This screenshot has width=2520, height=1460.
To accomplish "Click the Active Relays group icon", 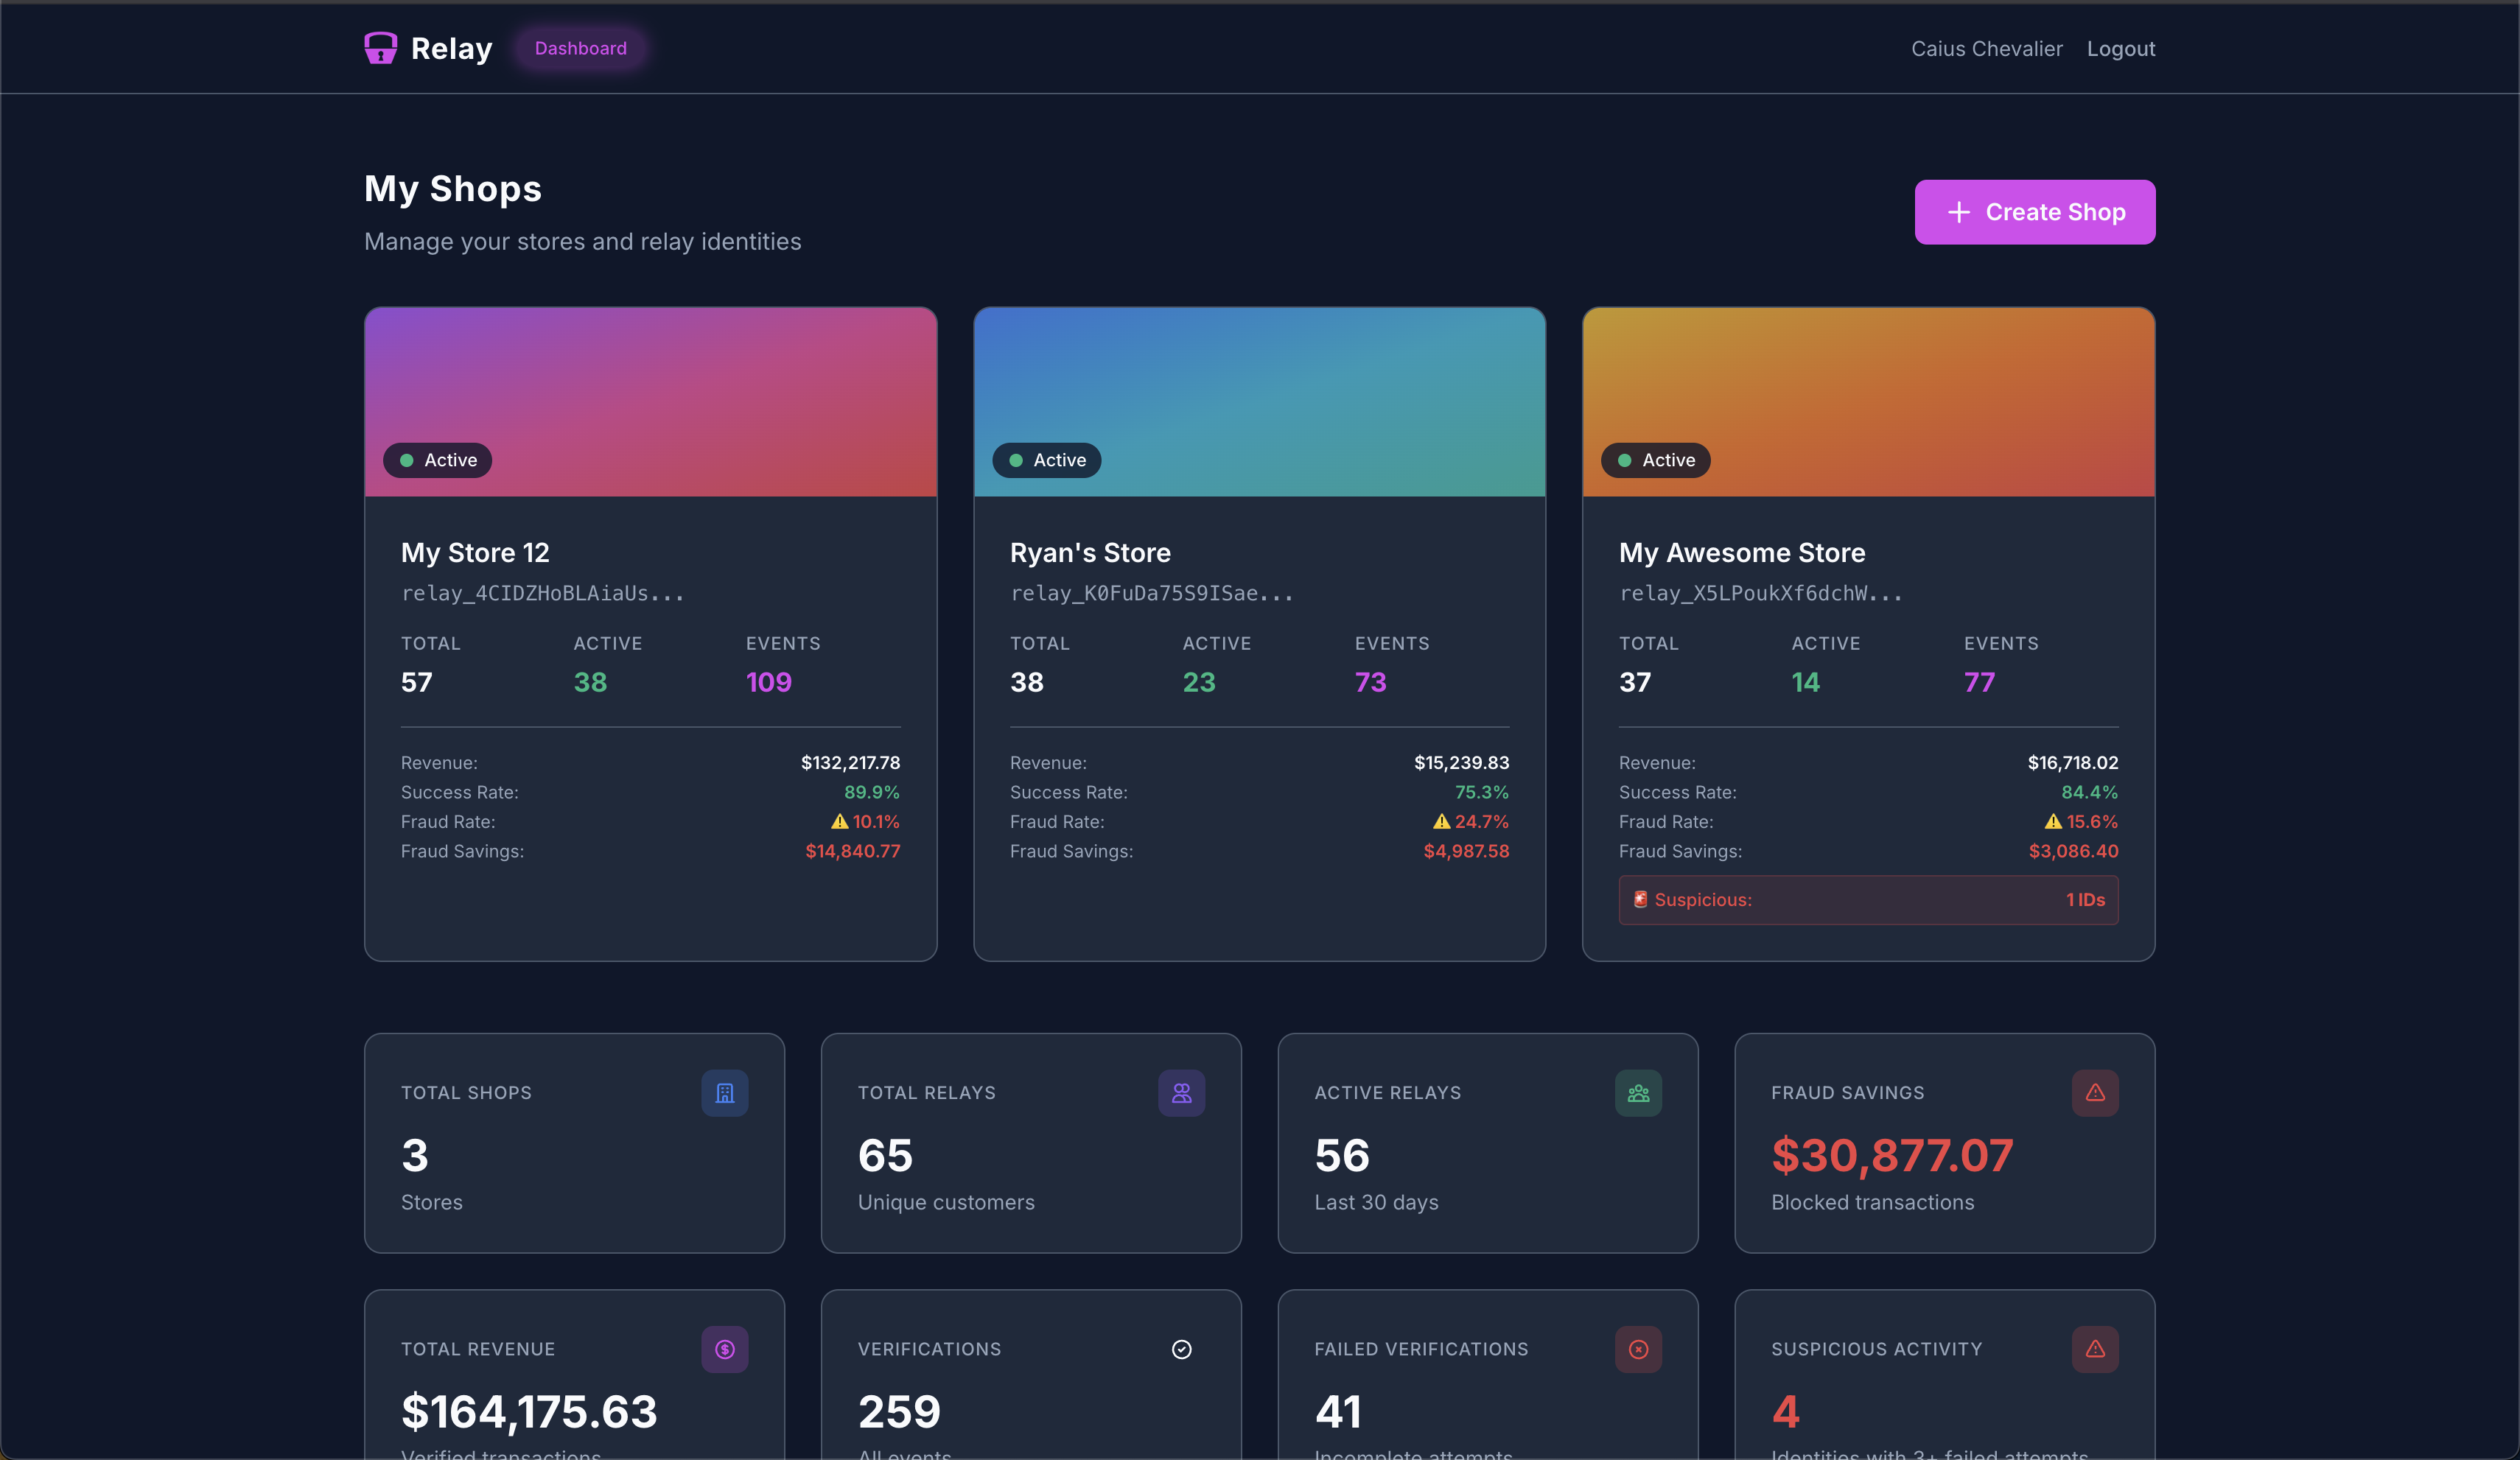I will pyautogui.click(x=1638, y=1093).
